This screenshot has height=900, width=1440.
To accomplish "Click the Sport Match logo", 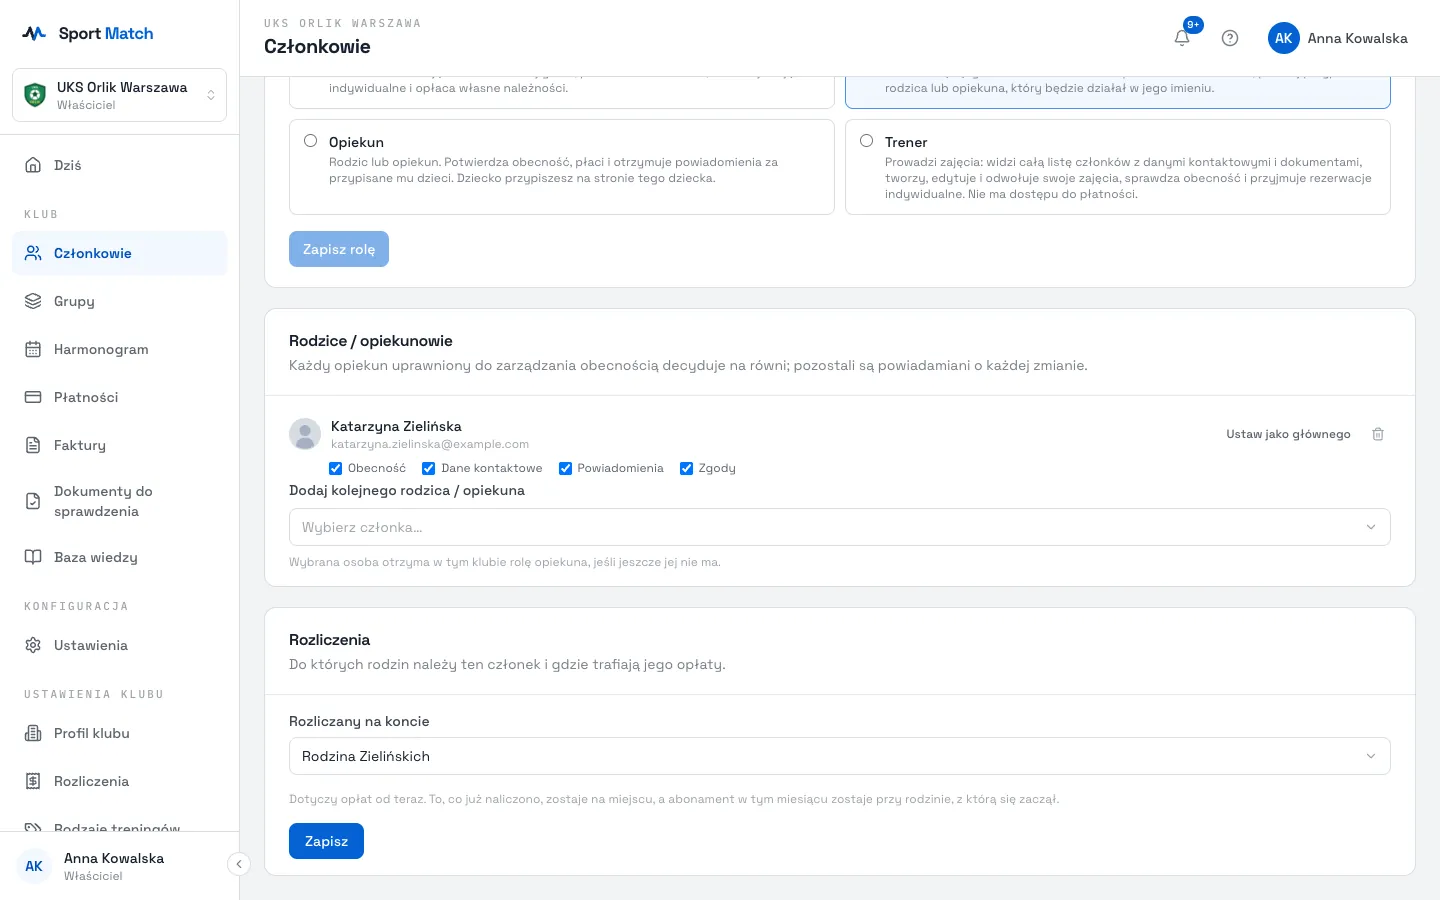I will pyautogui.click(x=88, y=33).
